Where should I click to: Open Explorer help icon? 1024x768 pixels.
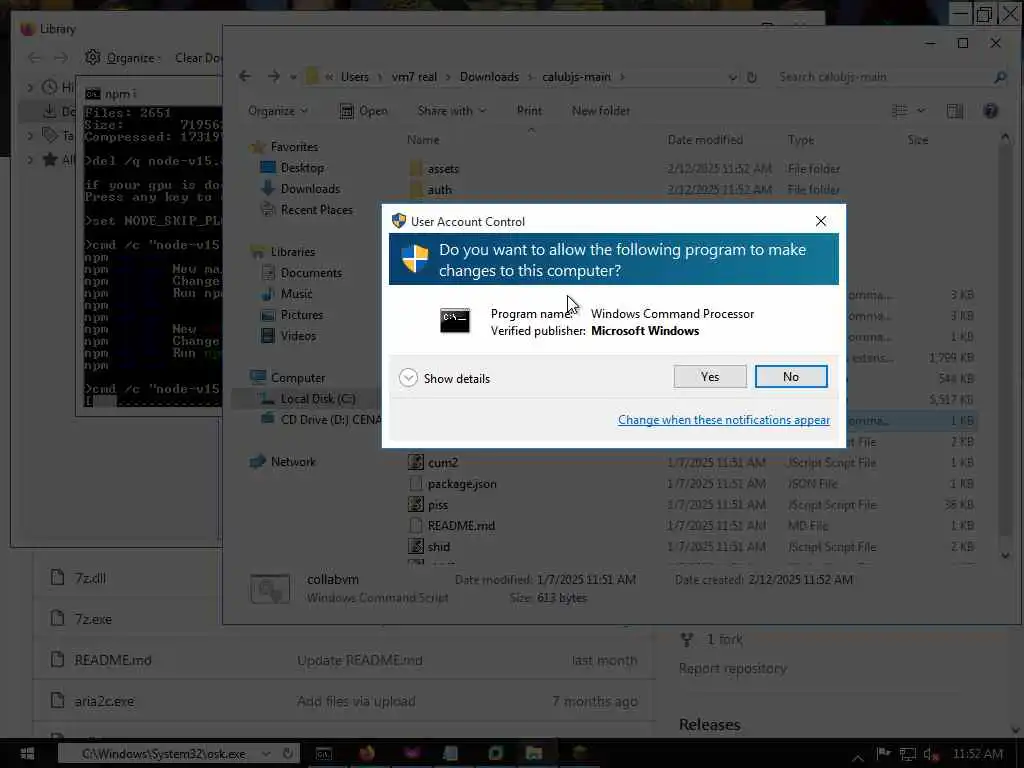990,111
